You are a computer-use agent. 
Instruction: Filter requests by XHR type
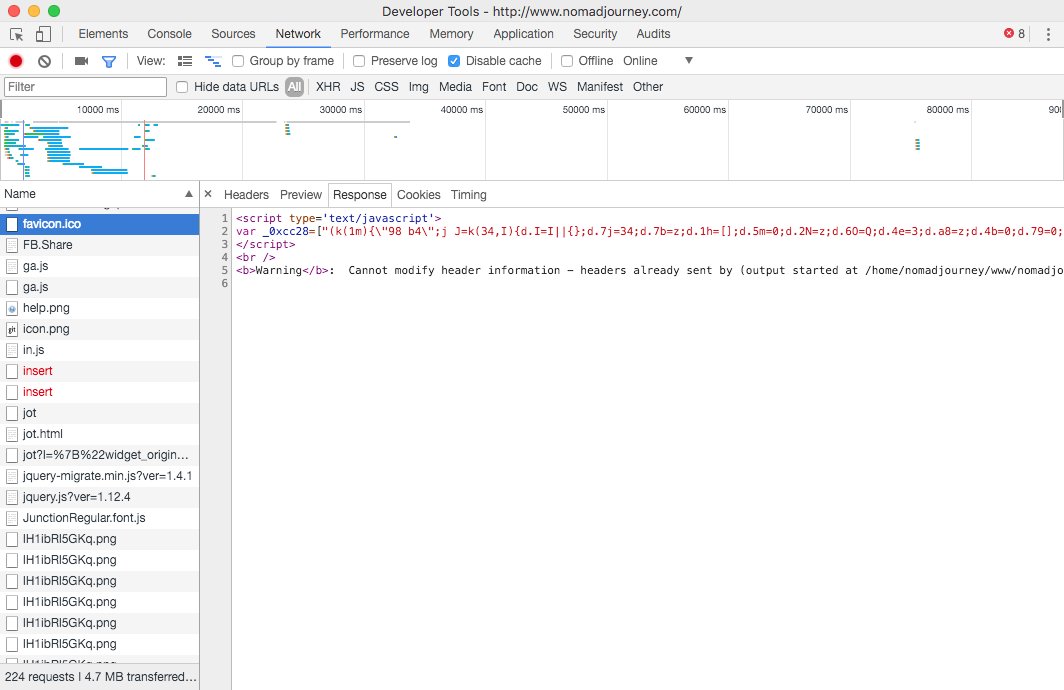pyautogui.click(x=328, y=87)
